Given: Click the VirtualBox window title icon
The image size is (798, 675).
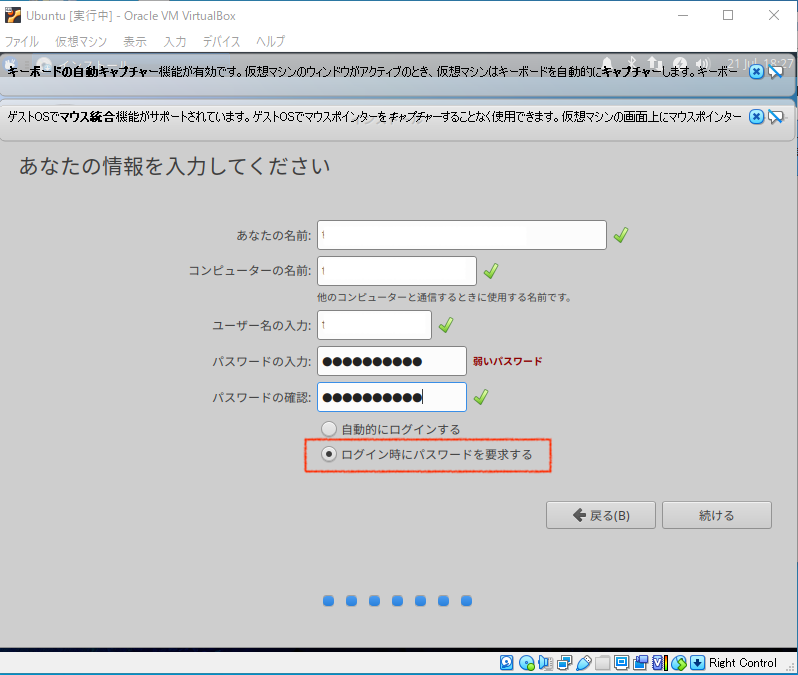Looking at the screenshot, I should pyautogui.click(x=13, y=15).
